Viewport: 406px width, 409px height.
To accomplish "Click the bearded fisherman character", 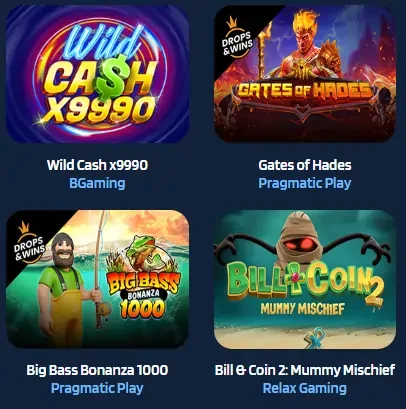I will point(61,287).
